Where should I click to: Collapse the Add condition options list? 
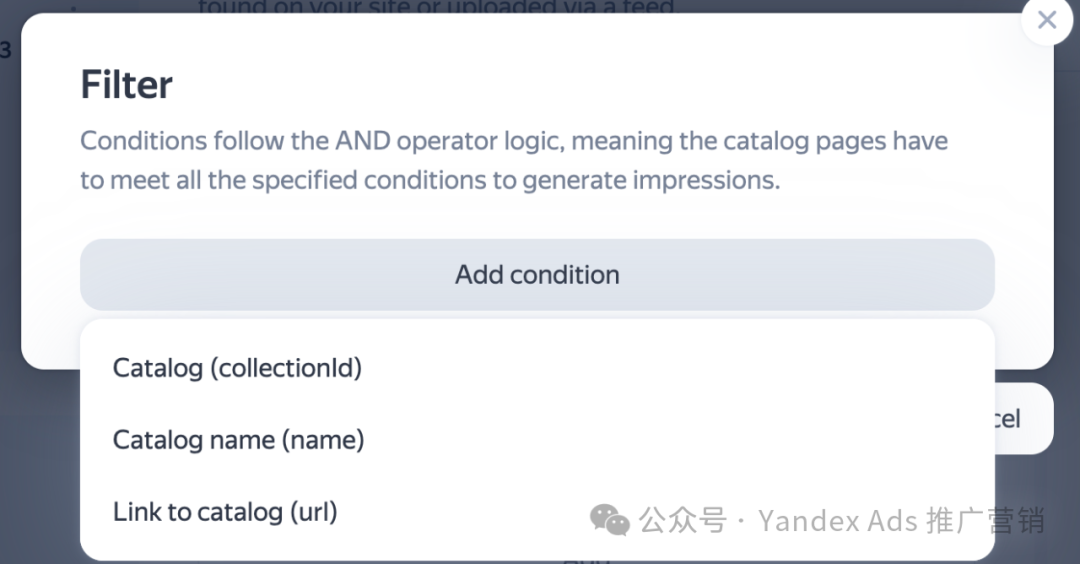[537, 275]
